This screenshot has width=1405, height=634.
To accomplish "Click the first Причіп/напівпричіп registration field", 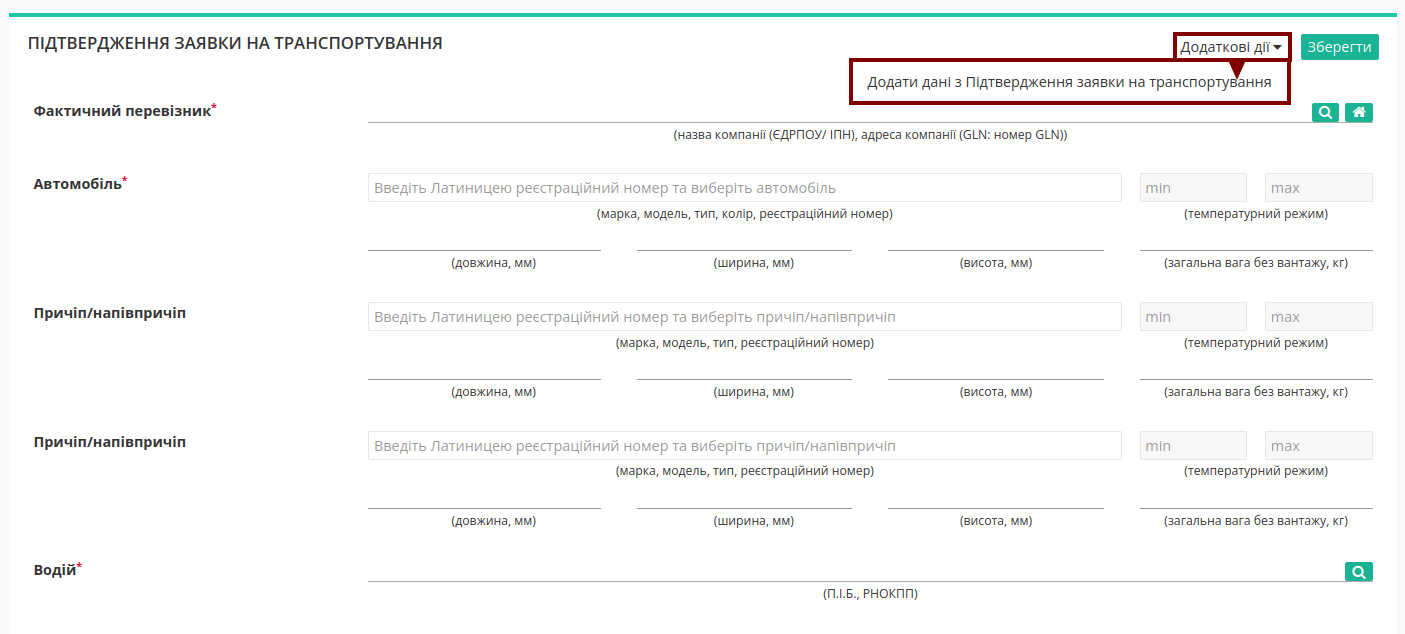I will pos(745,317).
